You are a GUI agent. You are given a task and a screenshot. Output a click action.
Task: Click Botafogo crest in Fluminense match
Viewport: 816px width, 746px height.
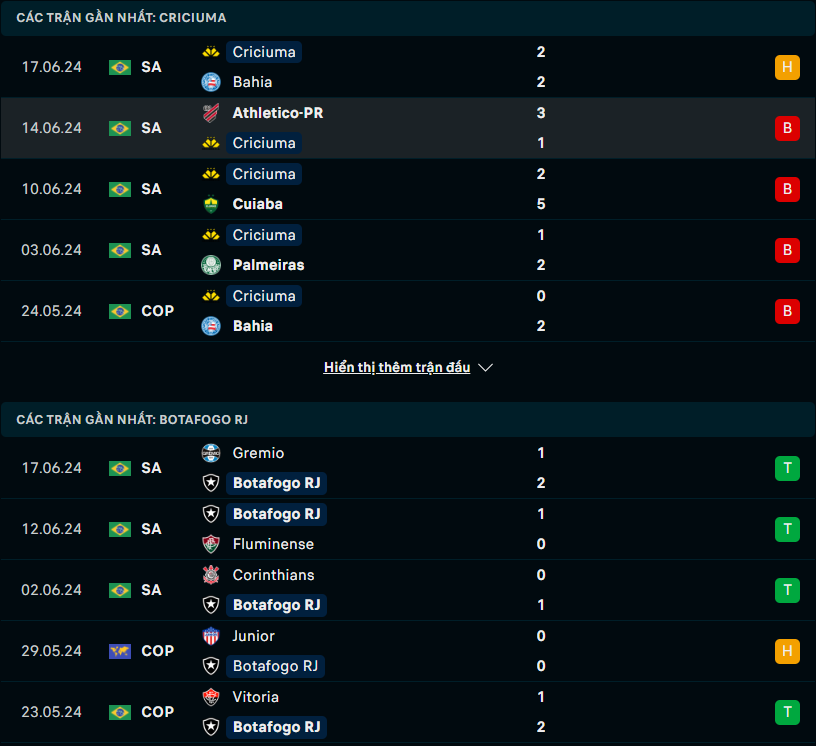211,514
